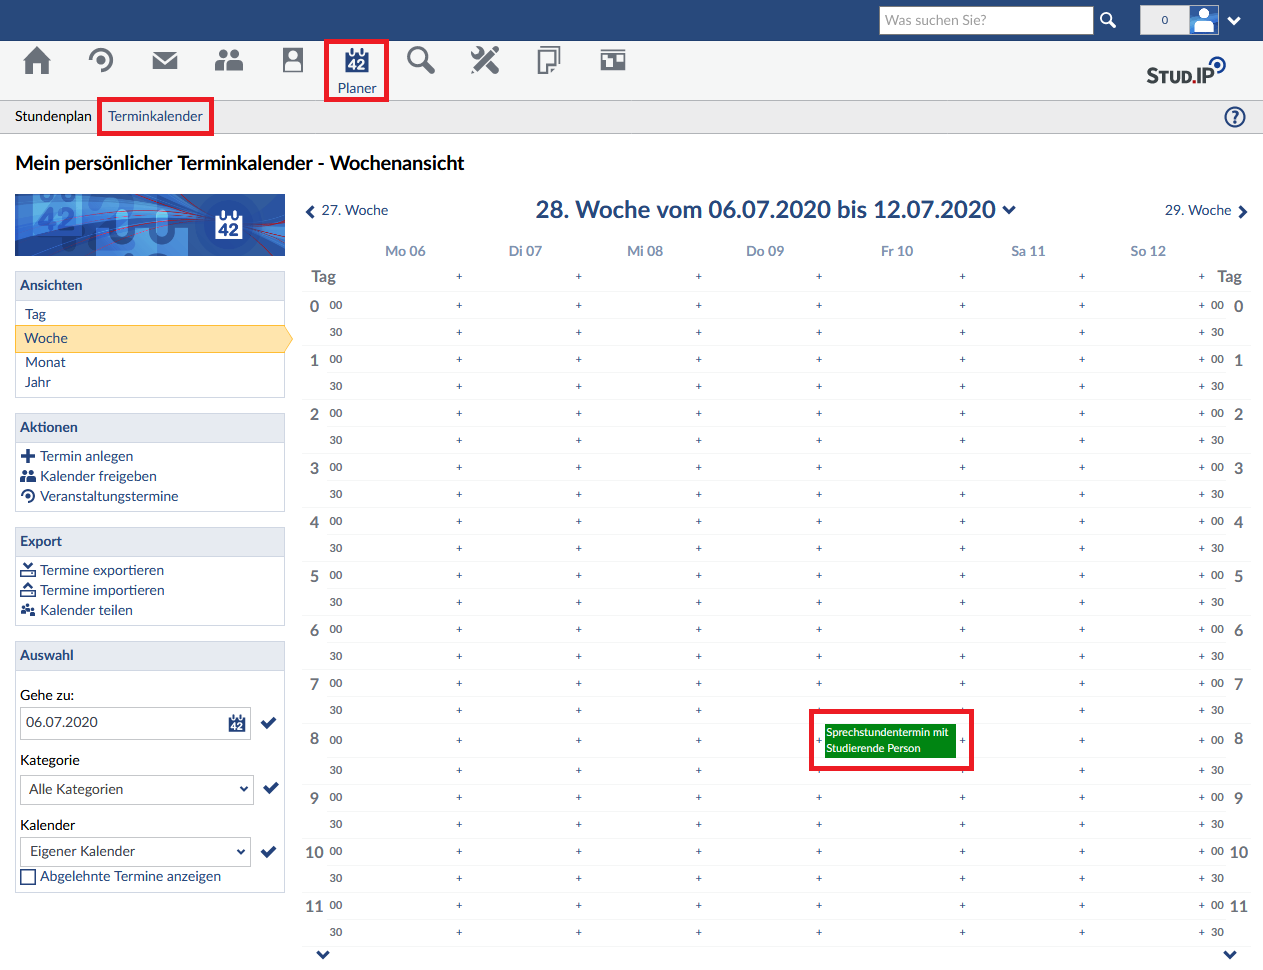Click the Termin anlegen link
The image size is (1263, 970).
pos(86,456)
